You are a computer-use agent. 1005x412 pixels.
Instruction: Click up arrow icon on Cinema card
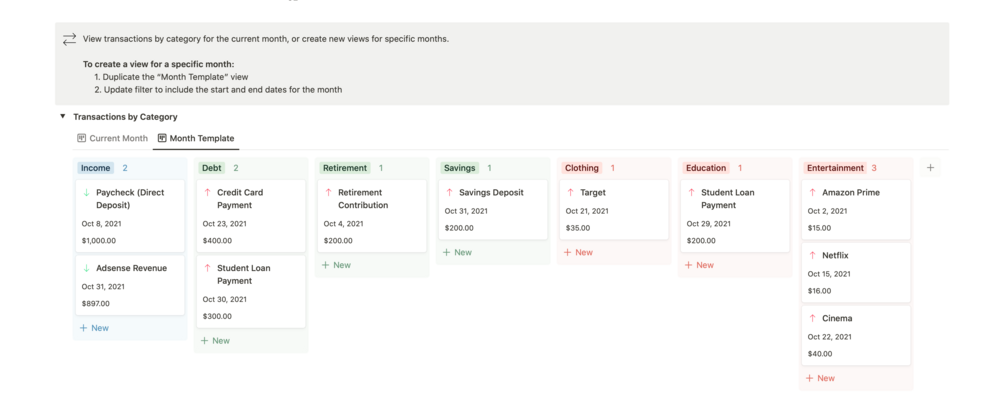[812, 318]
